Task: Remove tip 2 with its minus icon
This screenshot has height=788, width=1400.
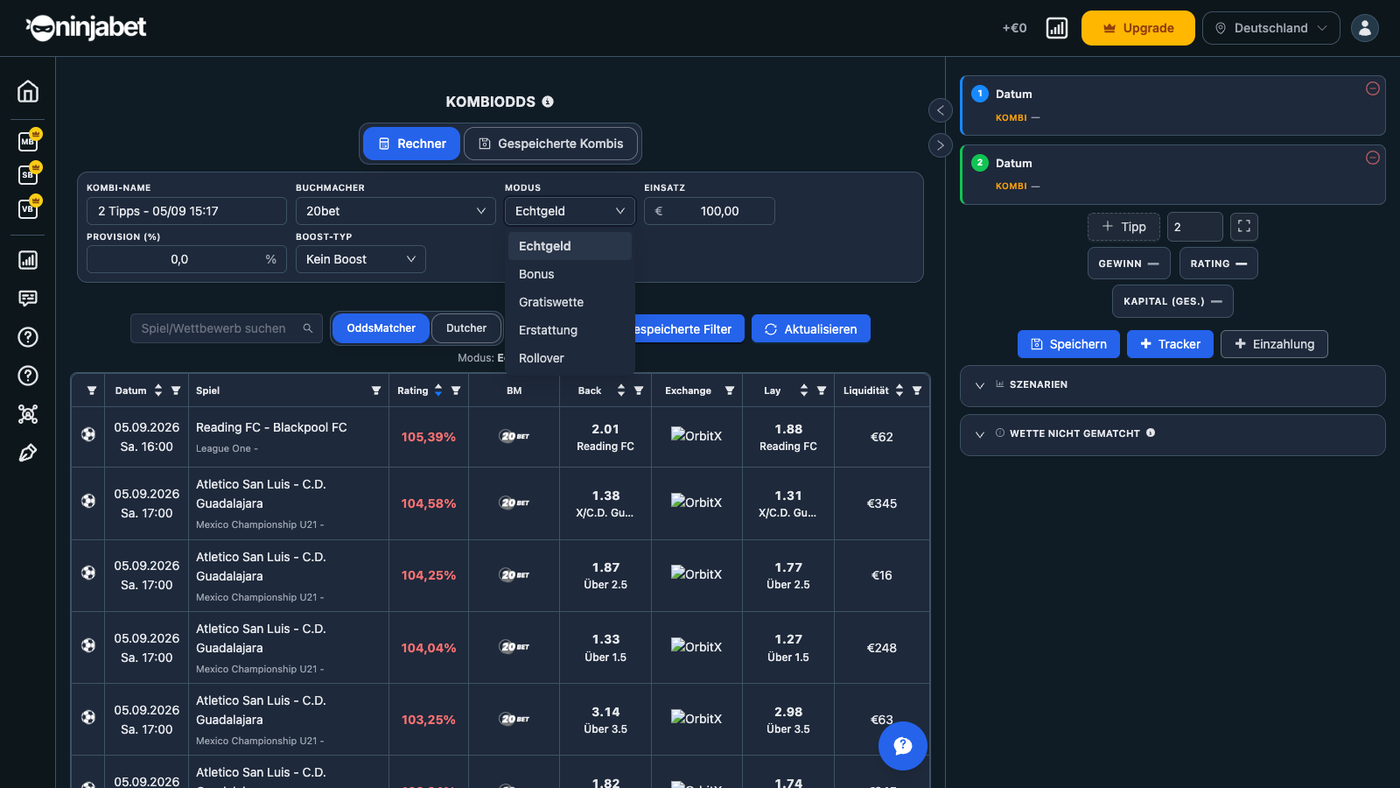Action: click(x=1372, y=158)
